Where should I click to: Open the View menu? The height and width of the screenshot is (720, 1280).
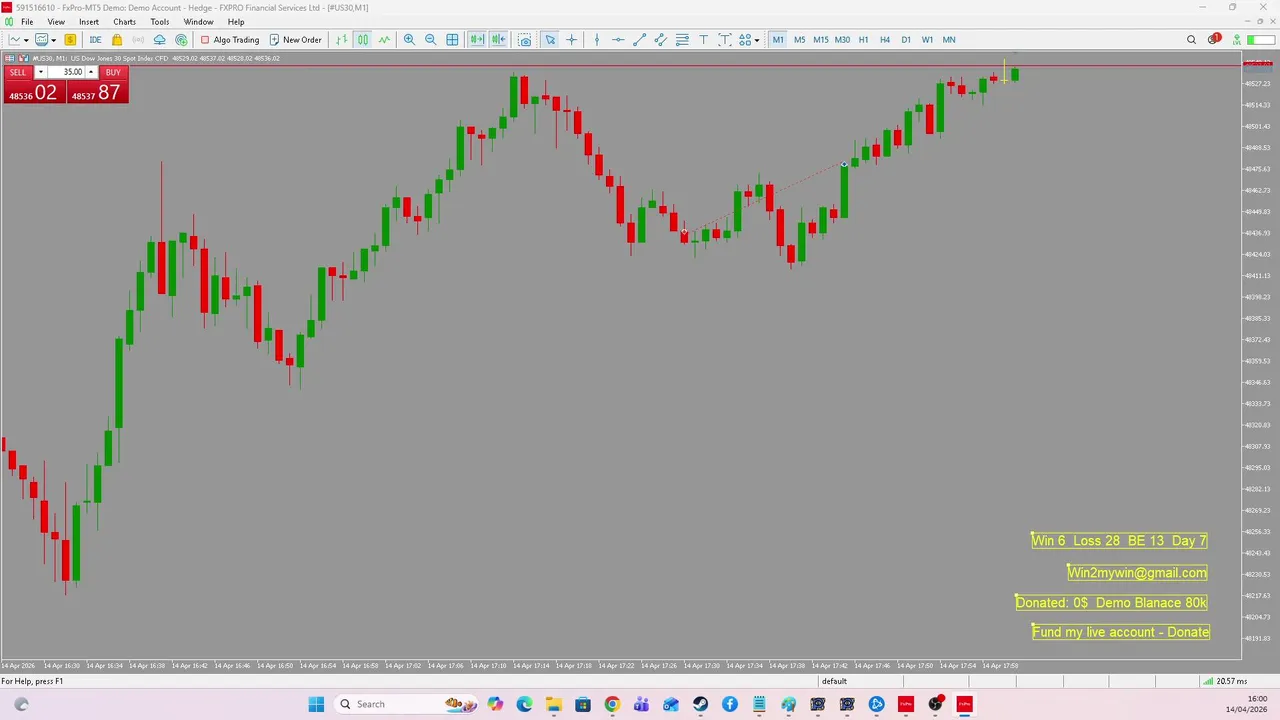click(x=56, y=22)
